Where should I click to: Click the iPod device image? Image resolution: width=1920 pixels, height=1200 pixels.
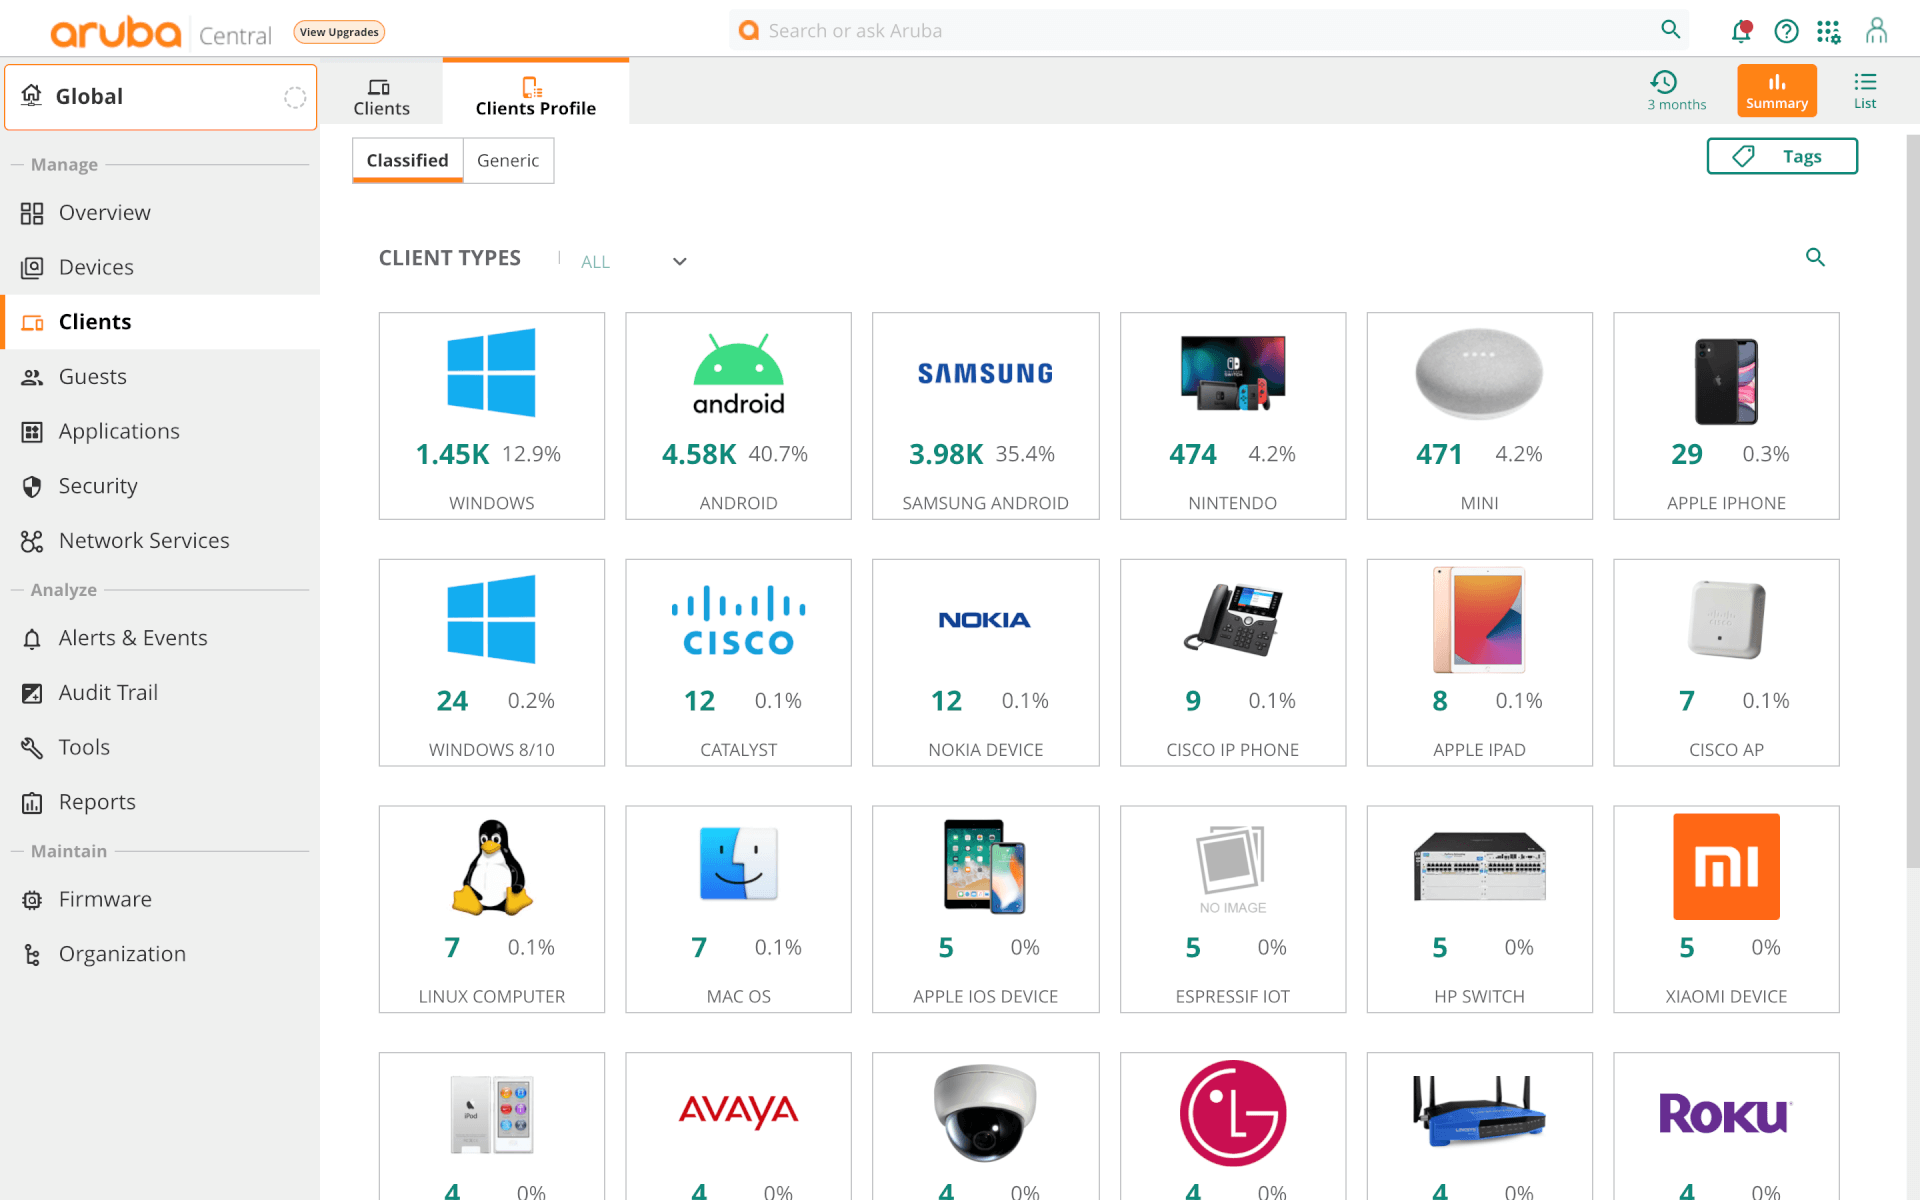pos(491,1115)
